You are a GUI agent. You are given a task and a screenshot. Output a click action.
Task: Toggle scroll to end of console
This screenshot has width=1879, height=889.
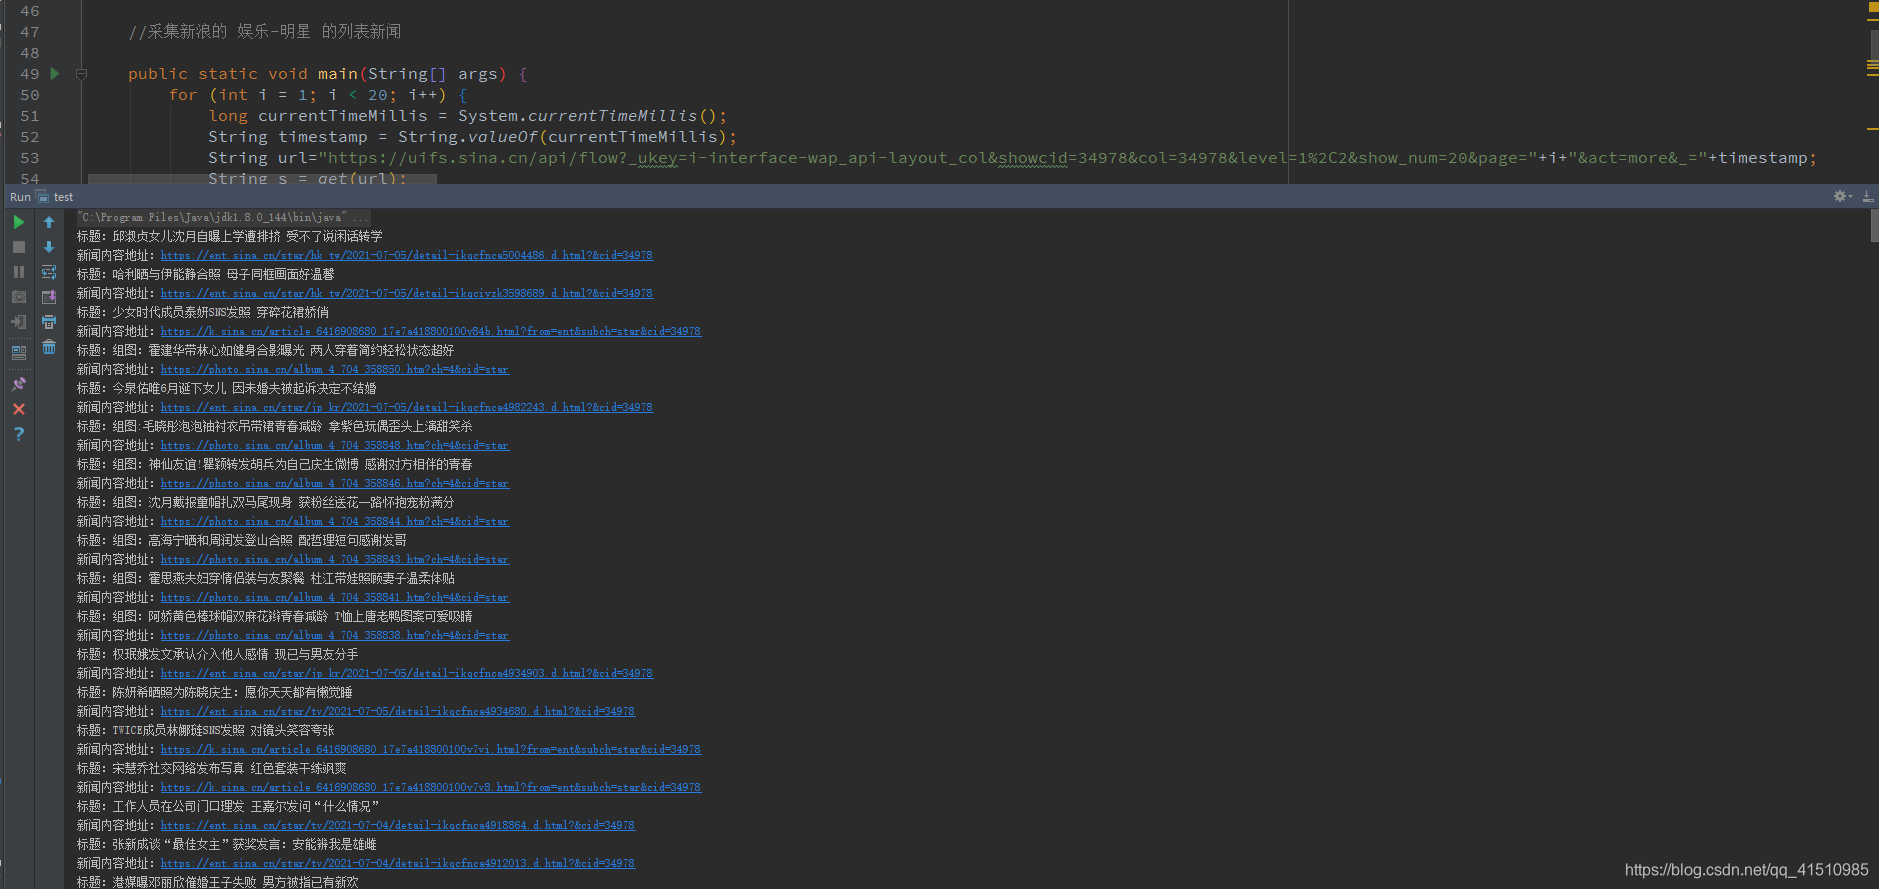coord(49,297)
